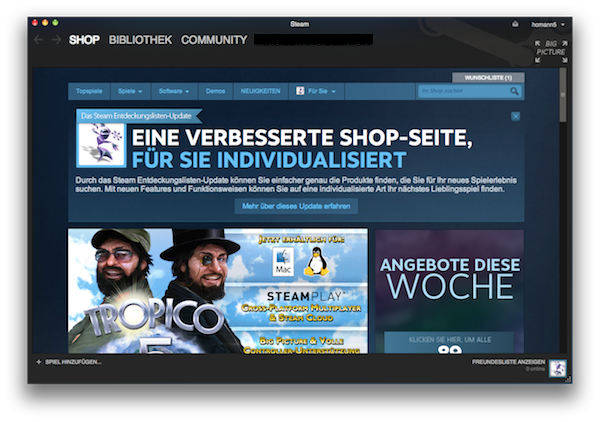This screenshot has width=600, height=422.
Task: Click KLICKEN SIE HIER, UM ALLE button
Action: [x=449, y=342]
